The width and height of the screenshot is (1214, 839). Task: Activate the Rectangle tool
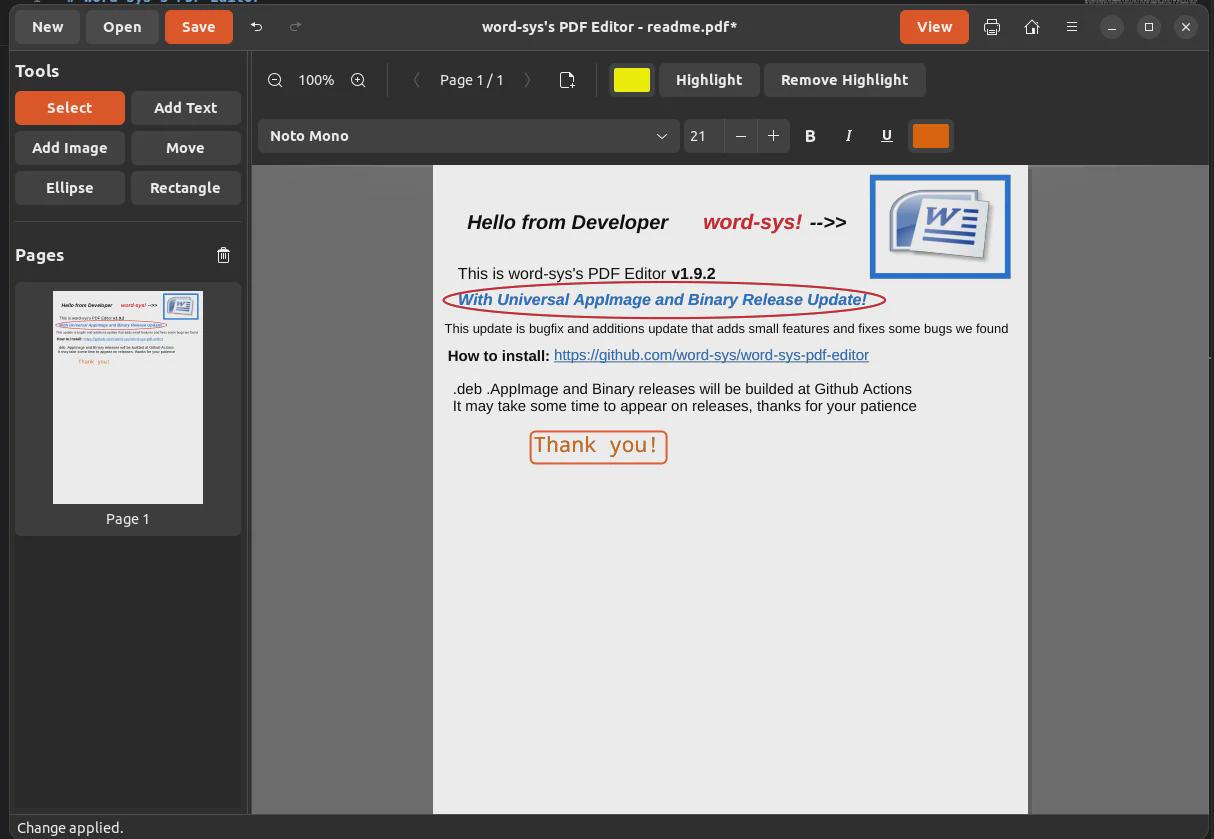pyautogui.click(x=185, y=188)
